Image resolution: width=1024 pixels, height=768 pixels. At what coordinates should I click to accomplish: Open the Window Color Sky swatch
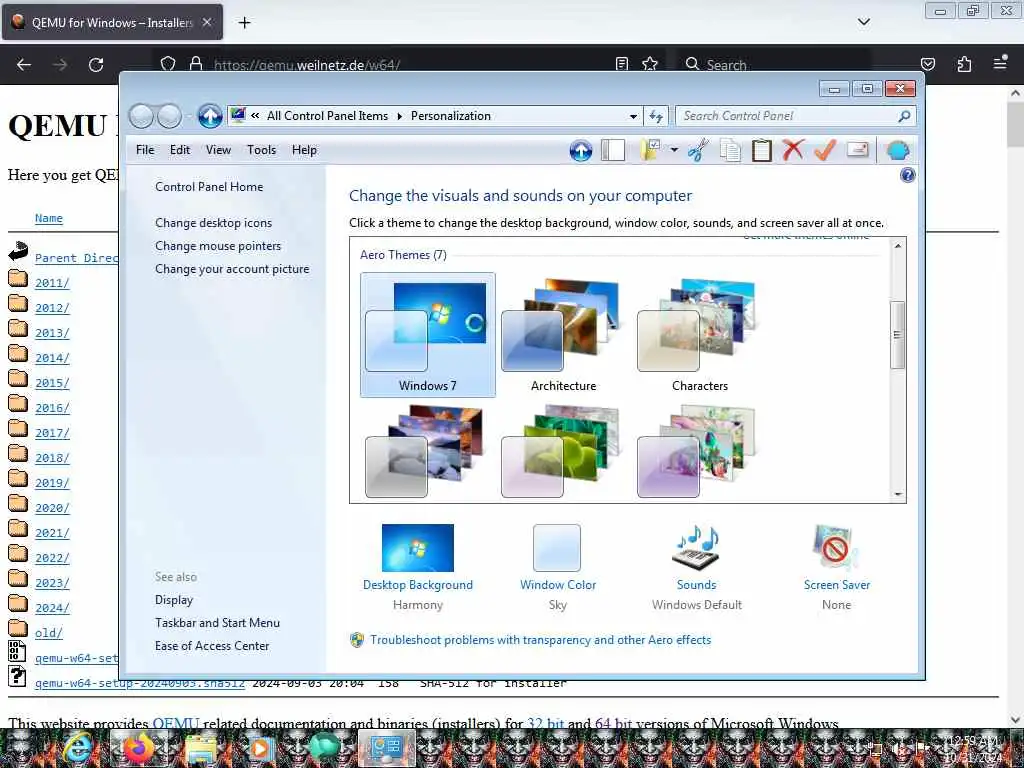coord(557,548)
